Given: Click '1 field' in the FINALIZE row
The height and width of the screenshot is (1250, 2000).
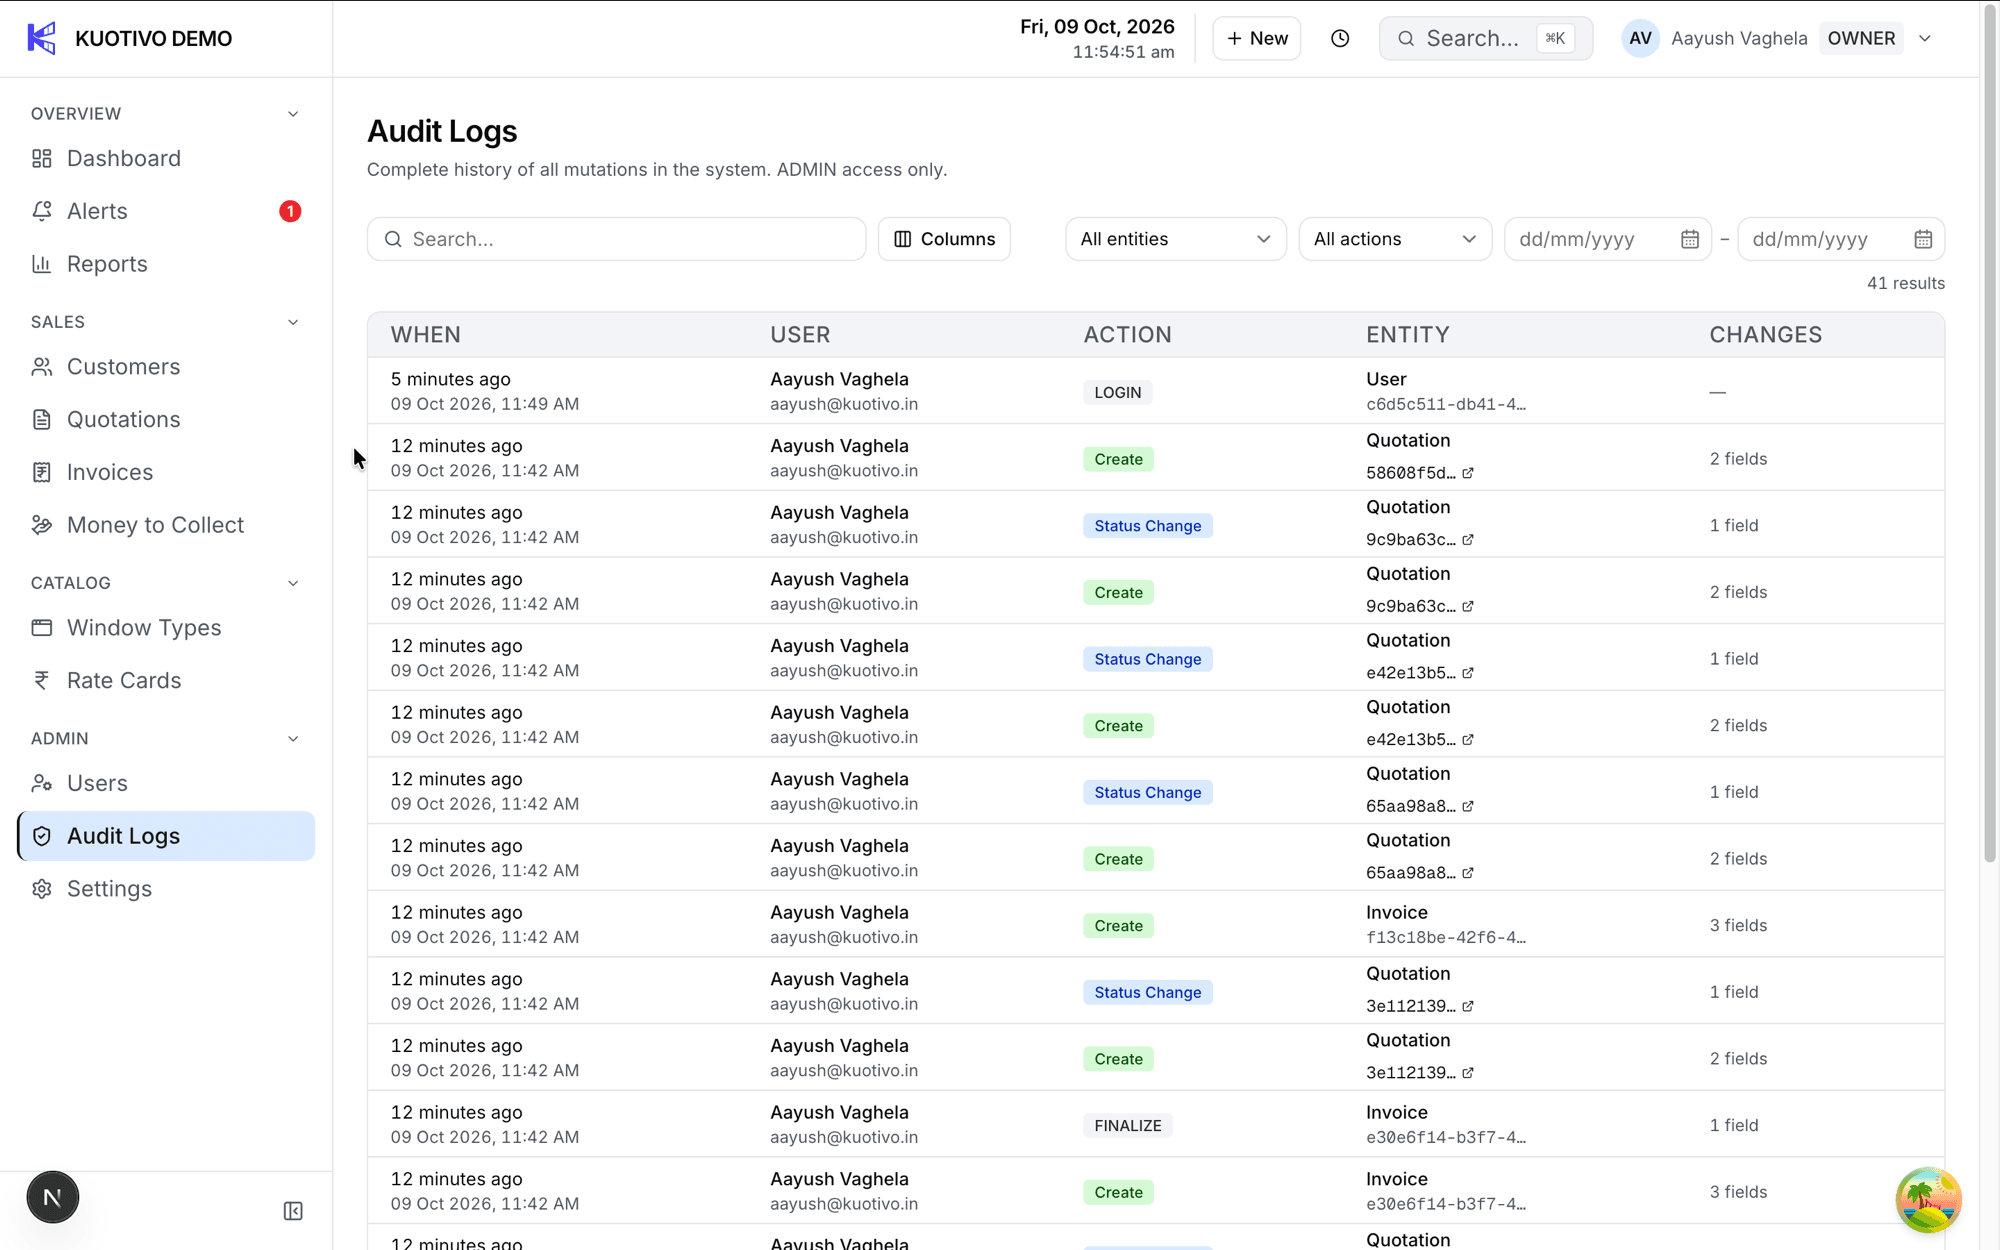Looking at the screenshot, I should point(1733,1125).
